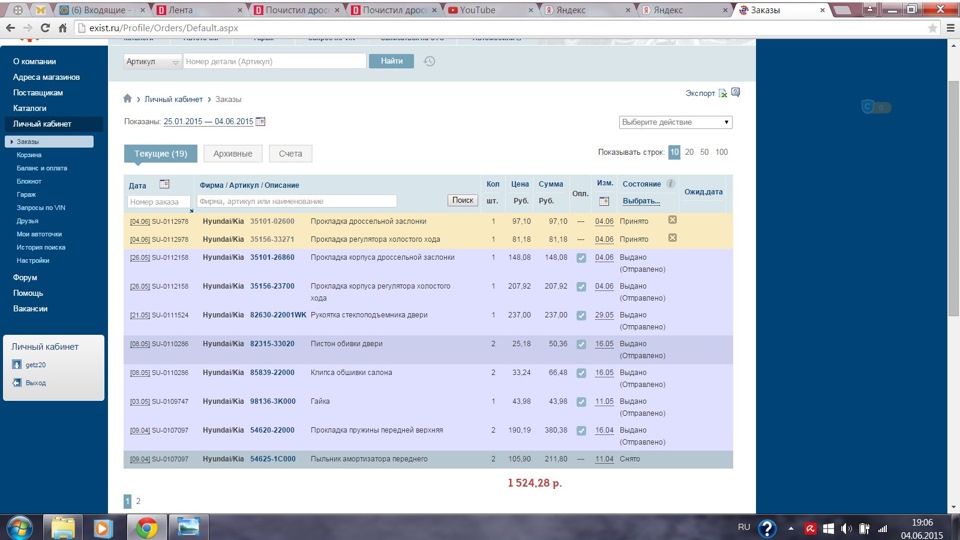Click the Выход logout icon
Image resolution: width=960 pixels, height=540 pixels.
tap(17, 382)
